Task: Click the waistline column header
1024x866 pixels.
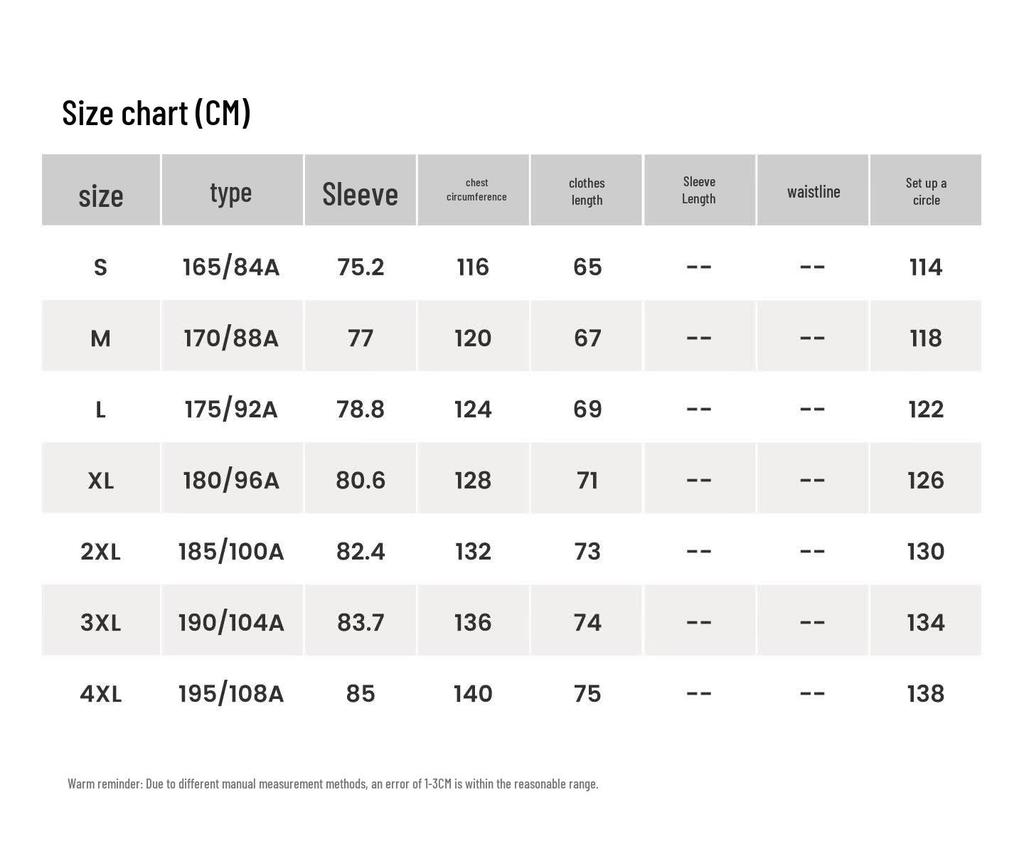Action: point(813,191)
